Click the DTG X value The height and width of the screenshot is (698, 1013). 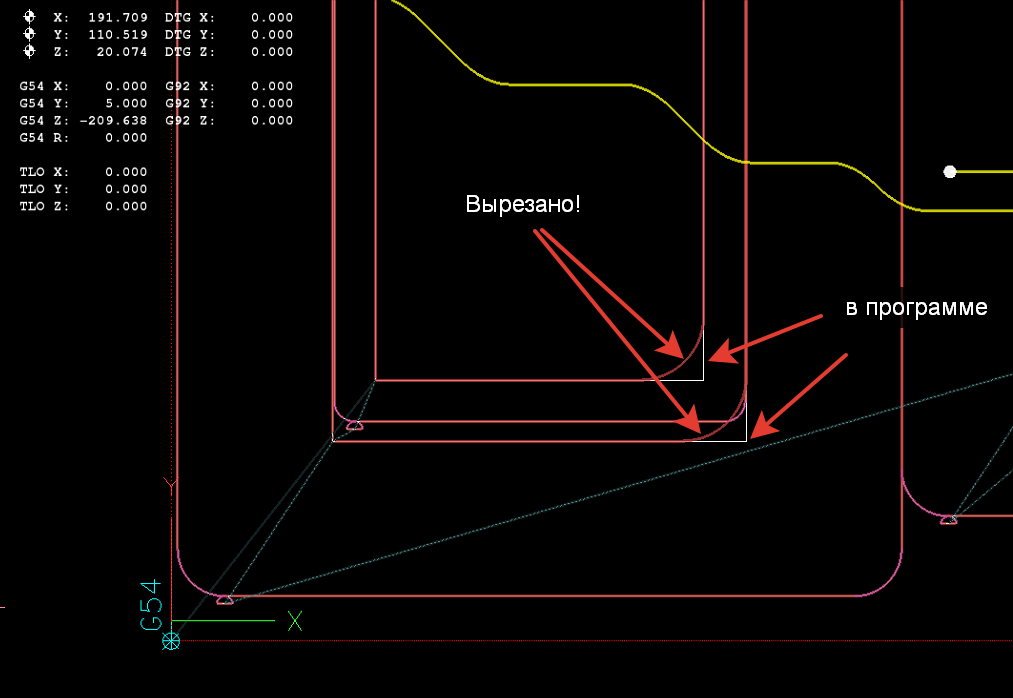[x=272, y=17]
